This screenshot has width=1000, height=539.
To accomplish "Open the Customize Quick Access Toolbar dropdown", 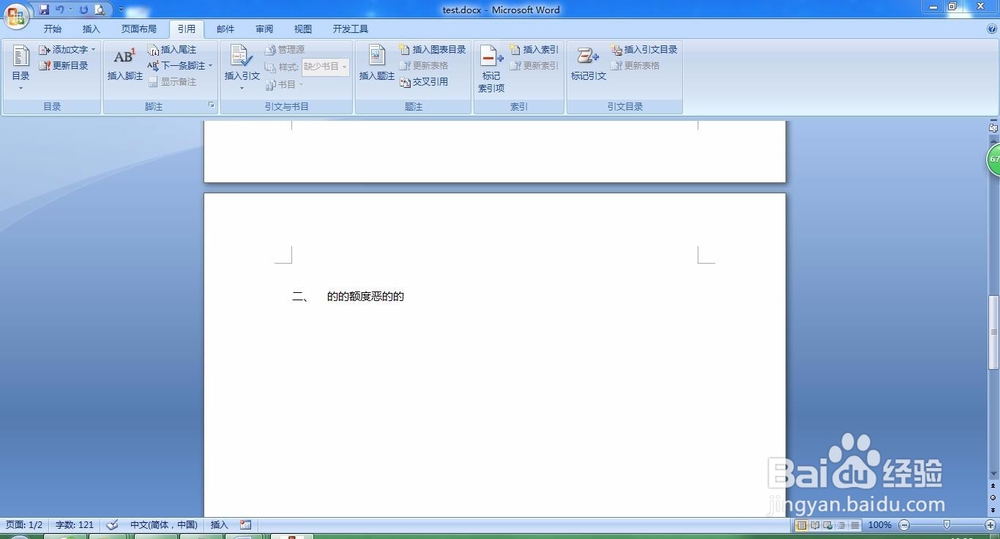I will click(x=121, y=10).
